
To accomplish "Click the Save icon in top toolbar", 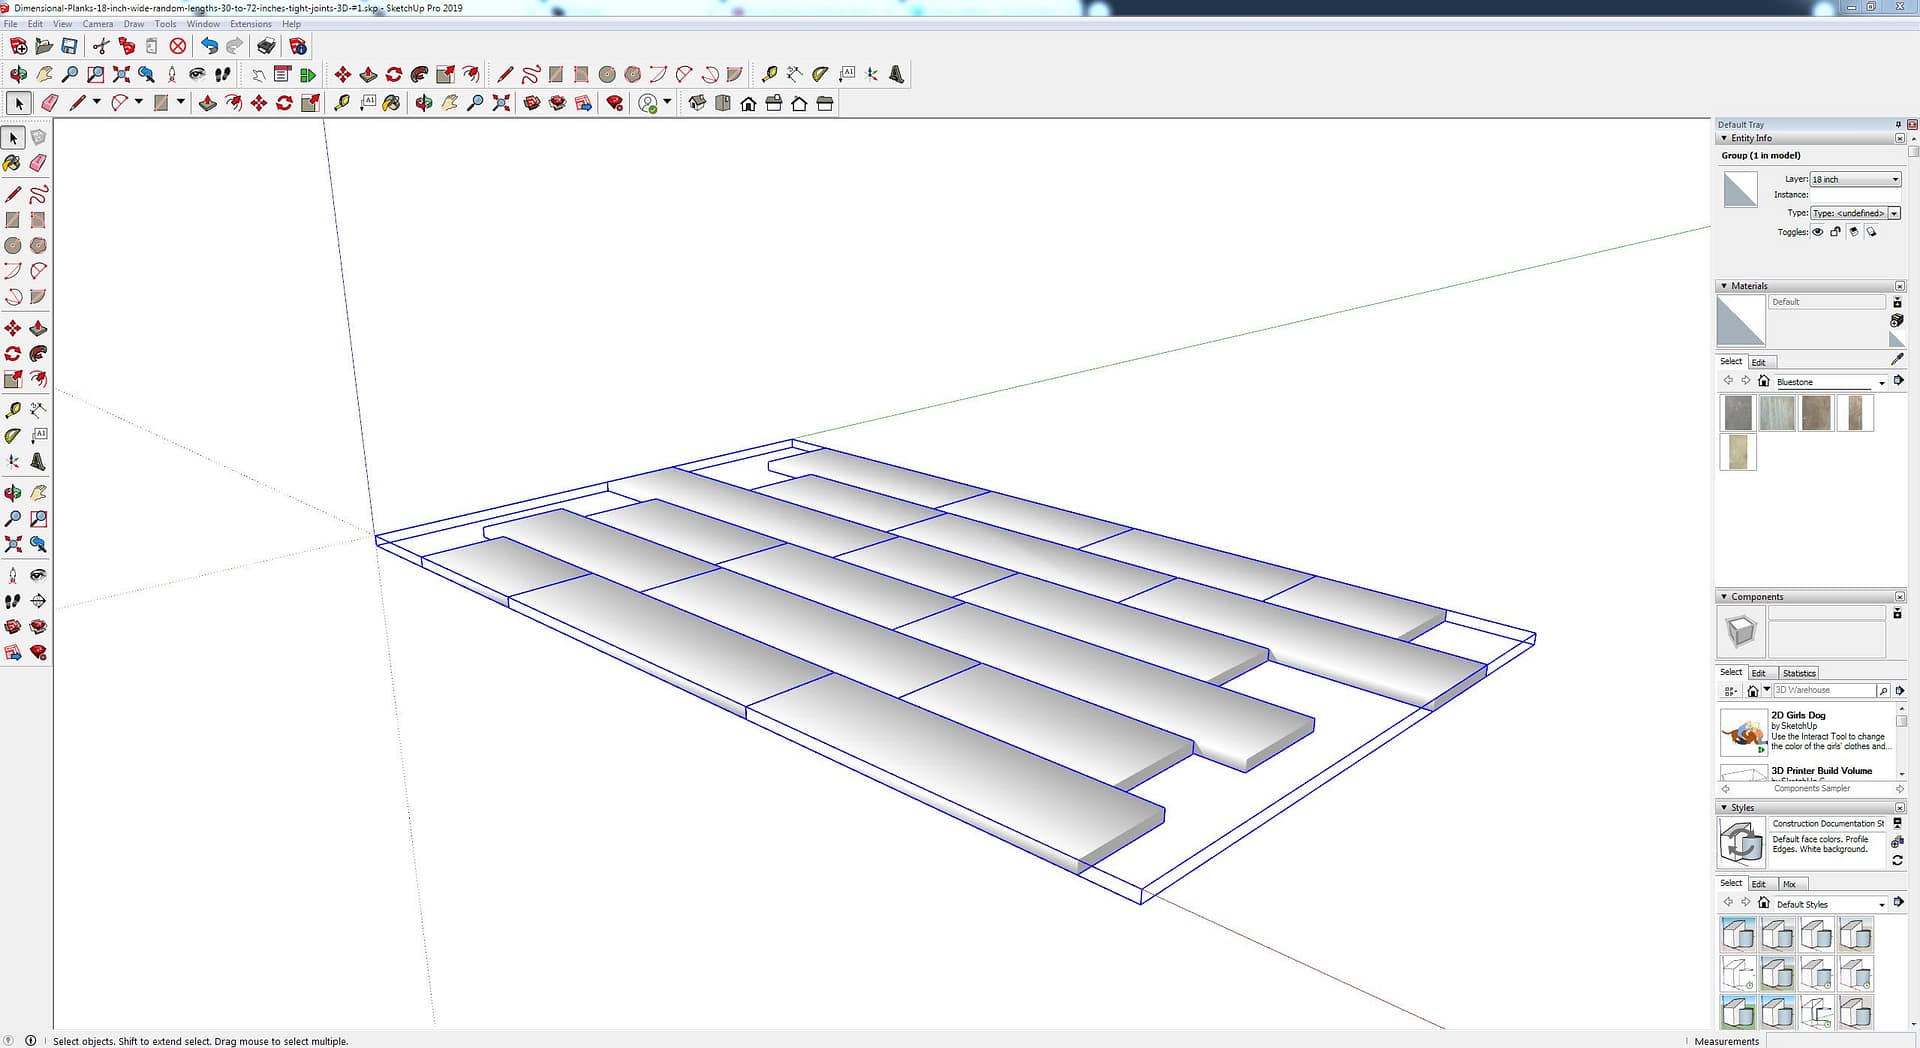I will click(69, 46).
